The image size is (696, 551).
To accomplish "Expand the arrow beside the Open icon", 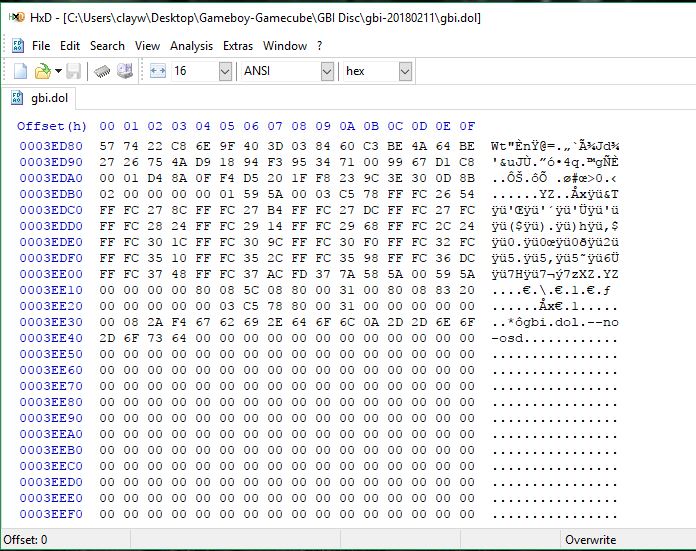I will [x=58, y=71].
